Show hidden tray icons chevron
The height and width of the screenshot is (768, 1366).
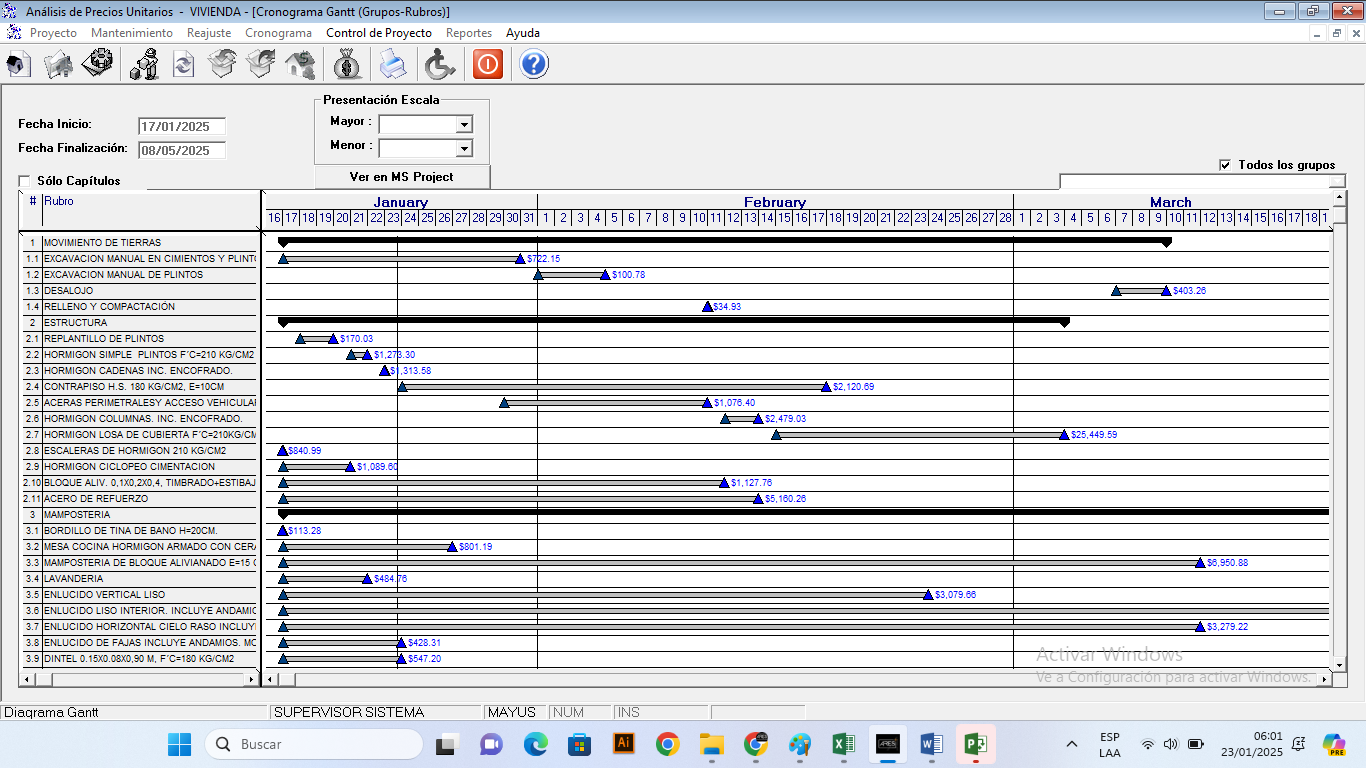coord(1072,744)
